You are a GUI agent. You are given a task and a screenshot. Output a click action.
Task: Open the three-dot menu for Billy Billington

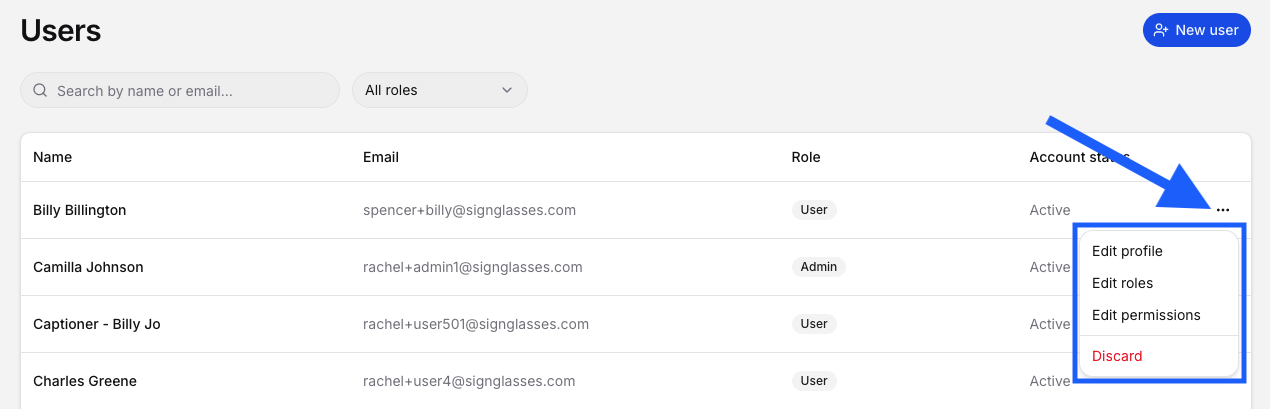(x=1223, y=210)
